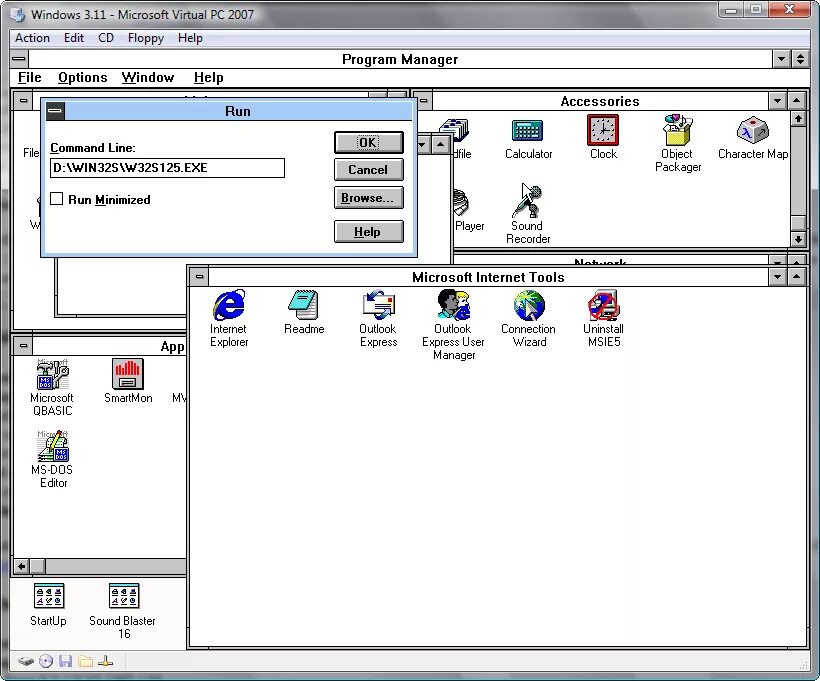Click Virtual PC hard disk status icon
Screen dimensions: 820x681
[26, 662]
